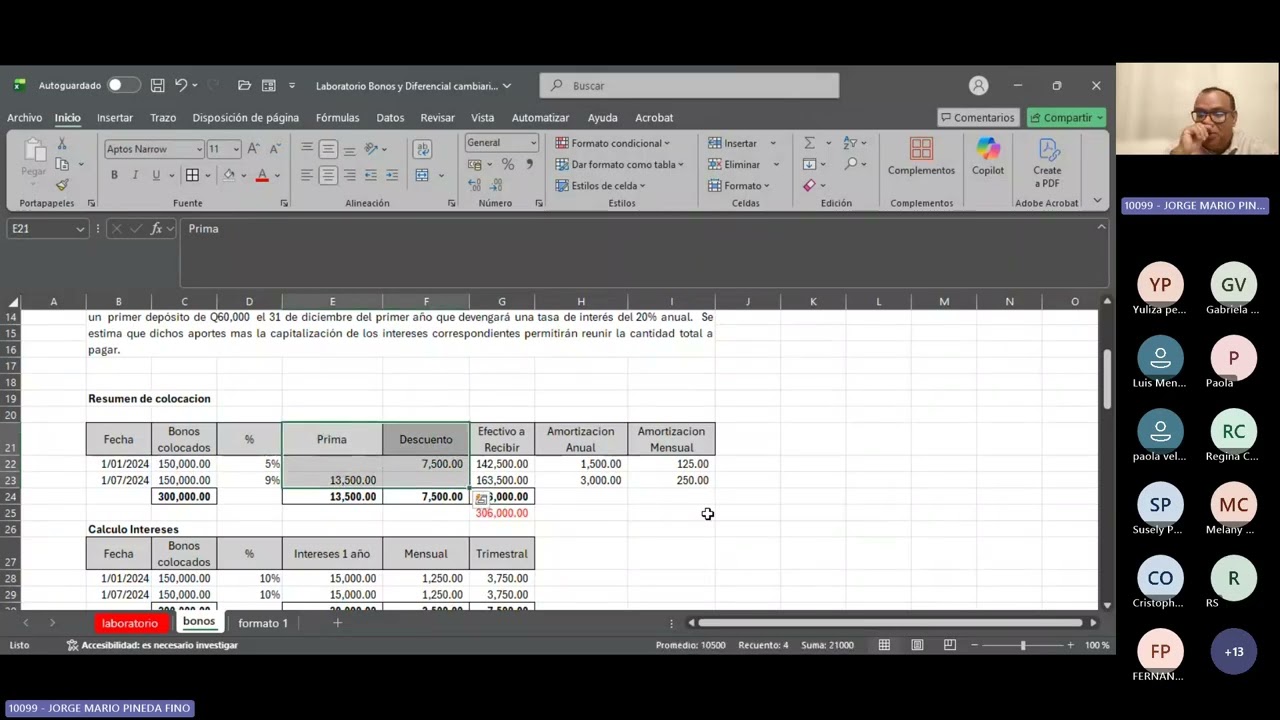
Task: Click Decrease Indent icon
Action: 371,175
